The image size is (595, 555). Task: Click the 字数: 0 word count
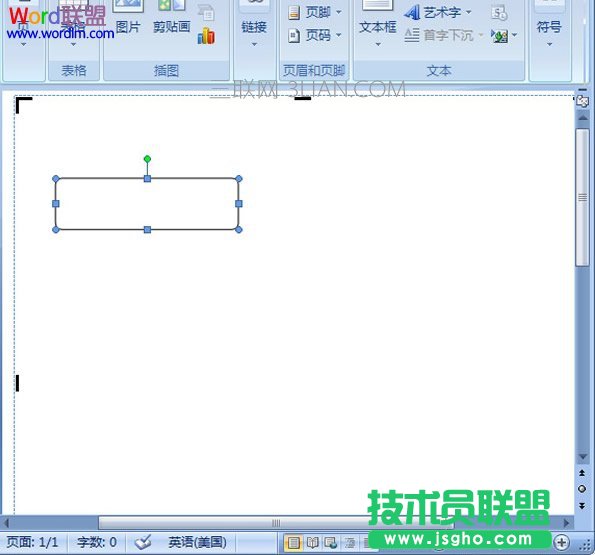tap(97, 542)
